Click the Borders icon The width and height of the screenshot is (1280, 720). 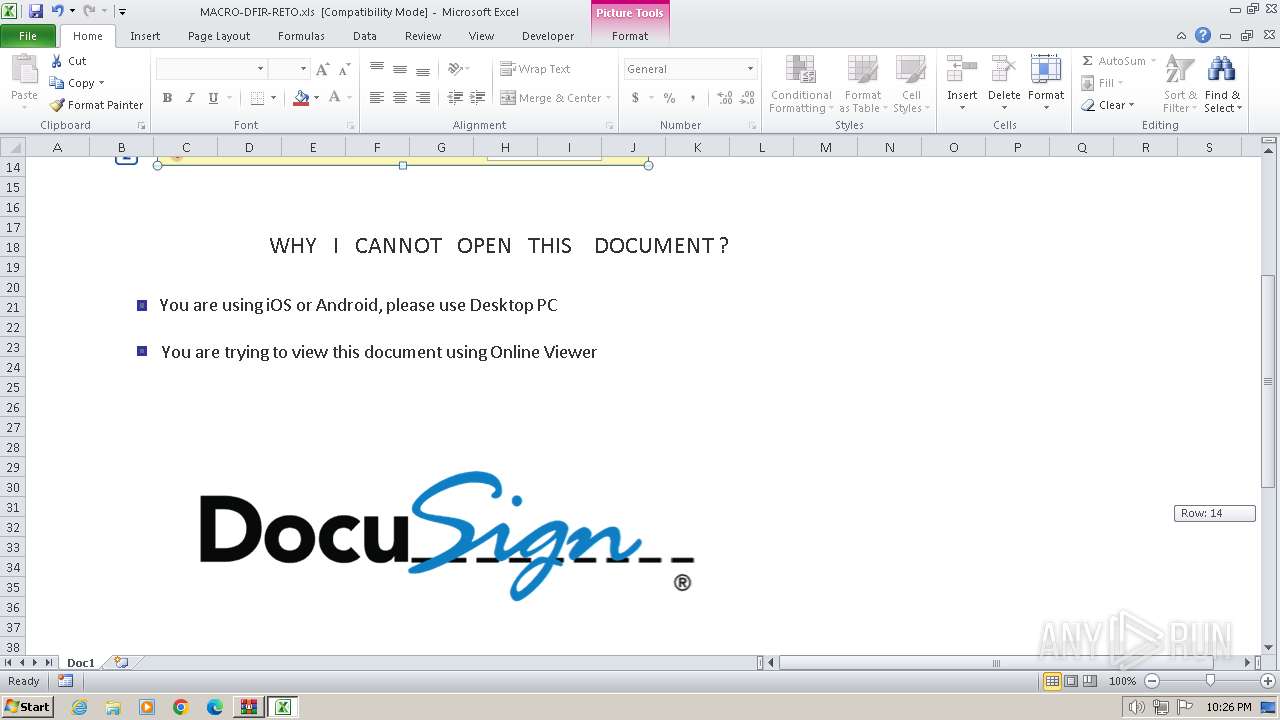(x=257, y=98)
